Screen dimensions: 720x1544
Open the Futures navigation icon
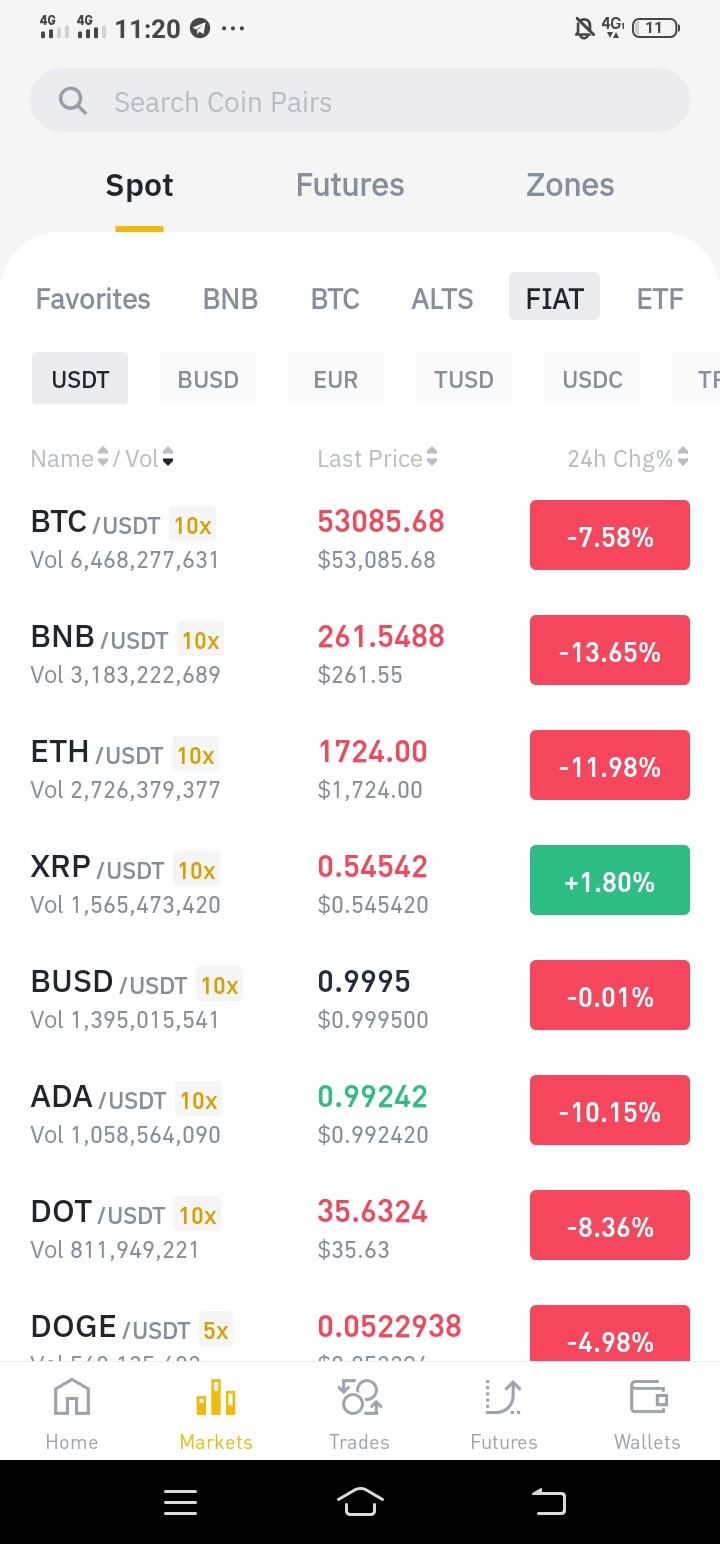coord(504,1397)
